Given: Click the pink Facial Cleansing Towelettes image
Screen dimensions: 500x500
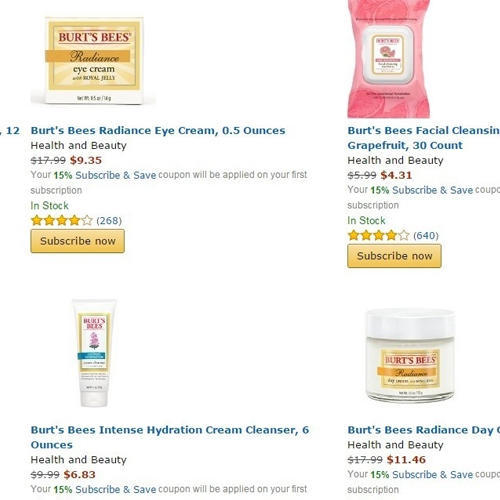Looking at the screenshot, I should pyautogui.click(x=388, y=59).
